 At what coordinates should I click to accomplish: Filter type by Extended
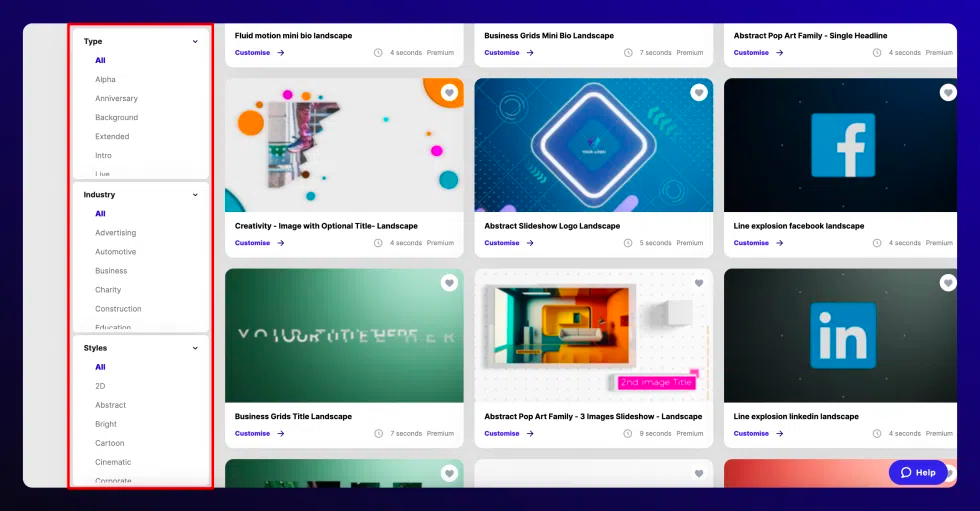112,136
